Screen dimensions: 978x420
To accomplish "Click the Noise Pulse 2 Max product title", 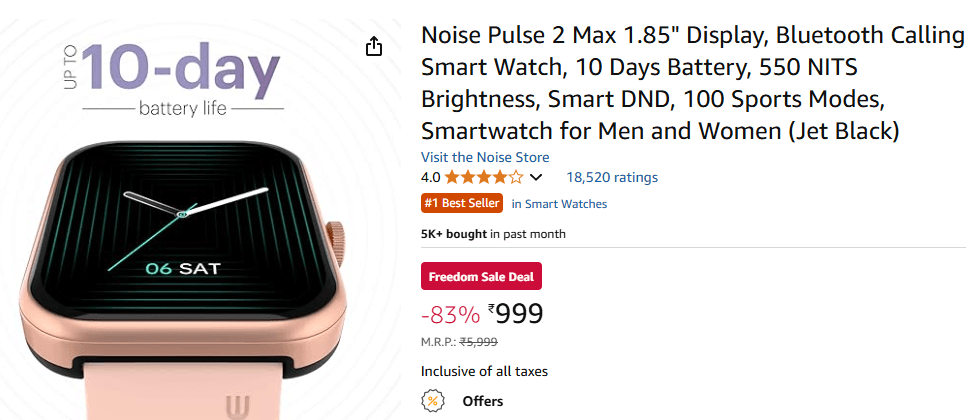I will click(x=692, y=83).
